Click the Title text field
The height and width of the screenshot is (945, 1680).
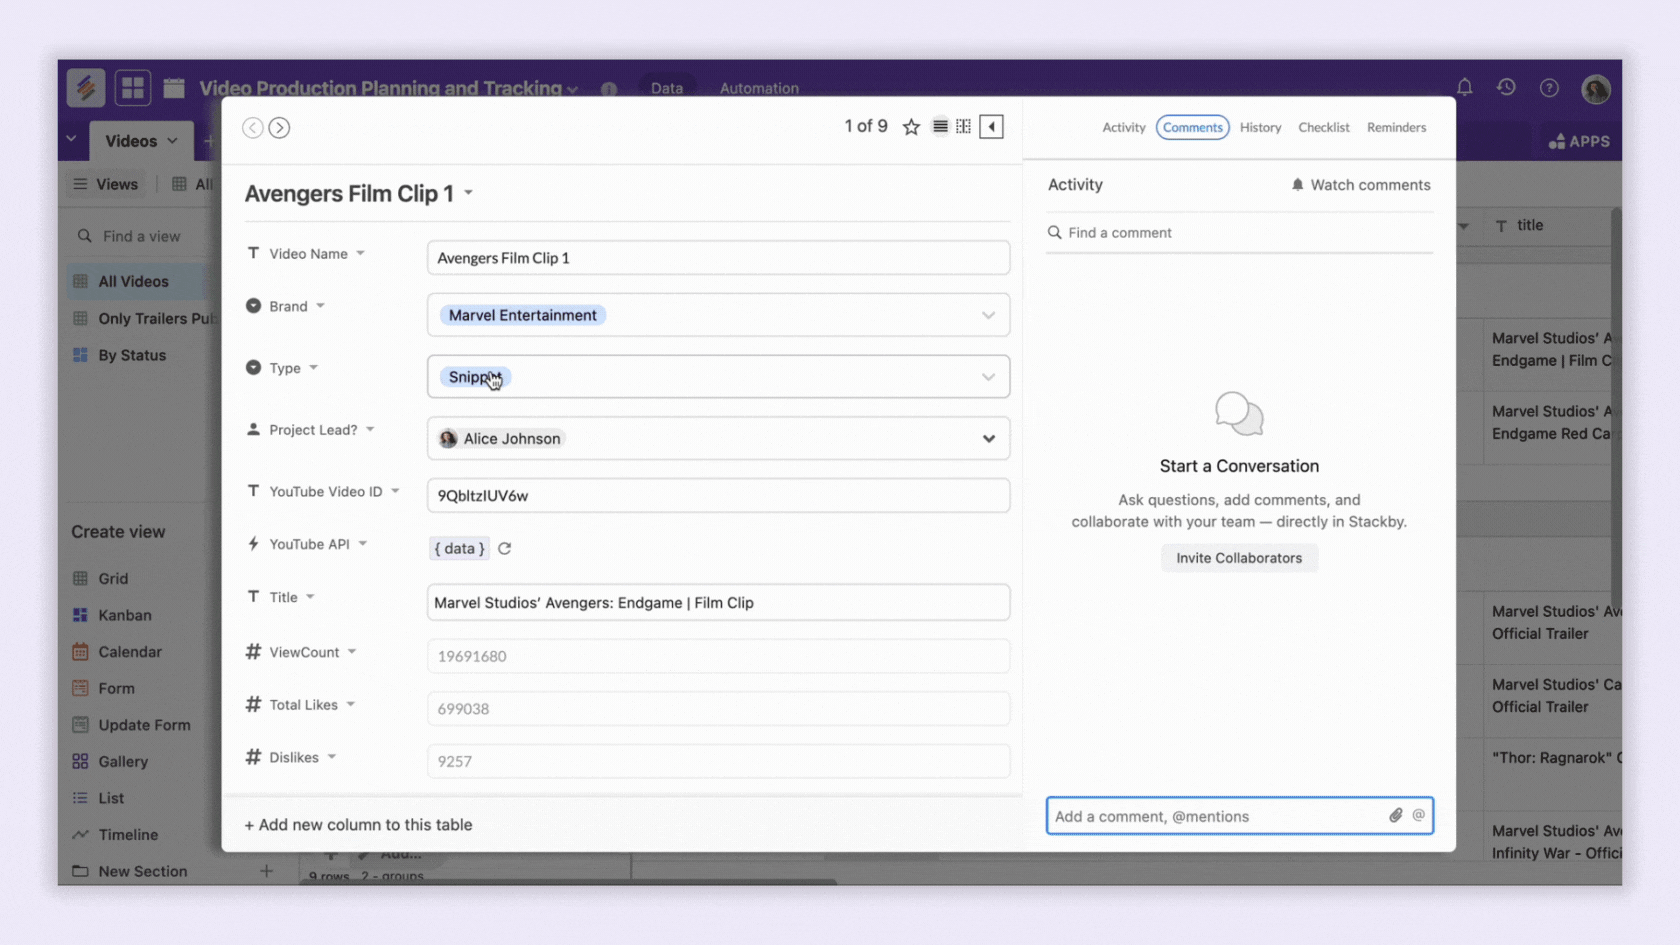(718, 603)
